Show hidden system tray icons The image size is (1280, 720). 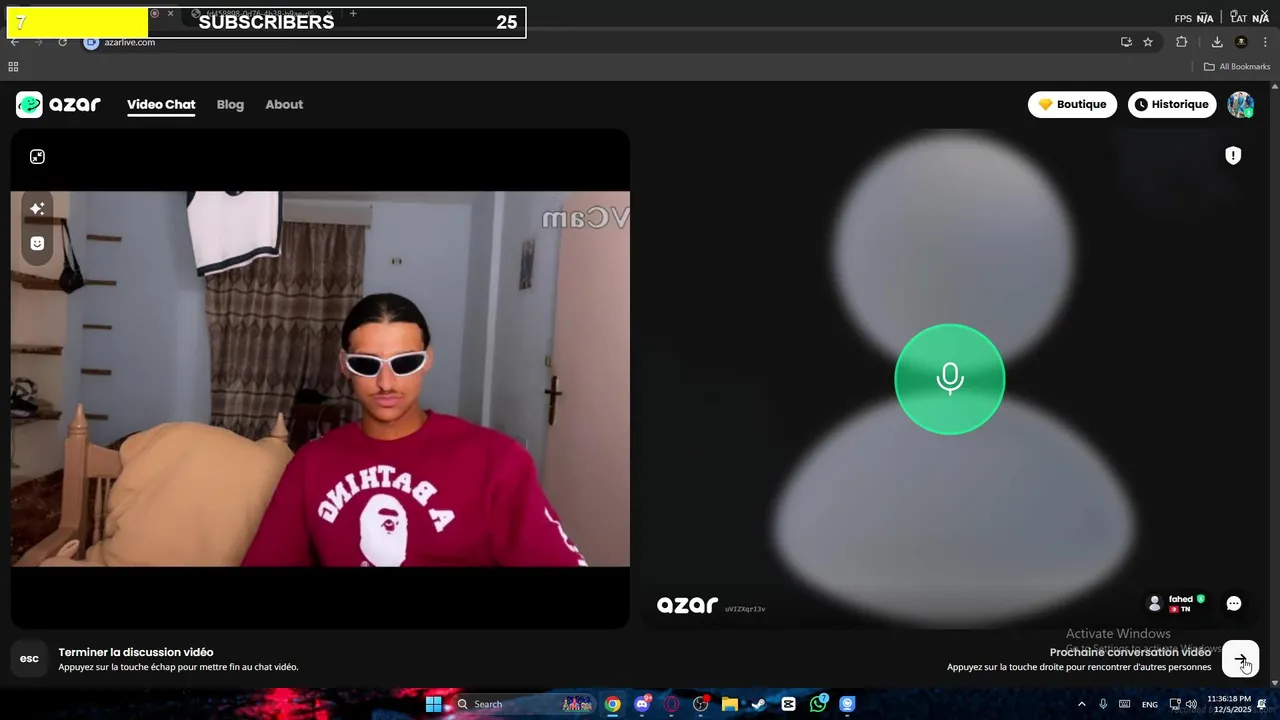[x=1081, y=704]
